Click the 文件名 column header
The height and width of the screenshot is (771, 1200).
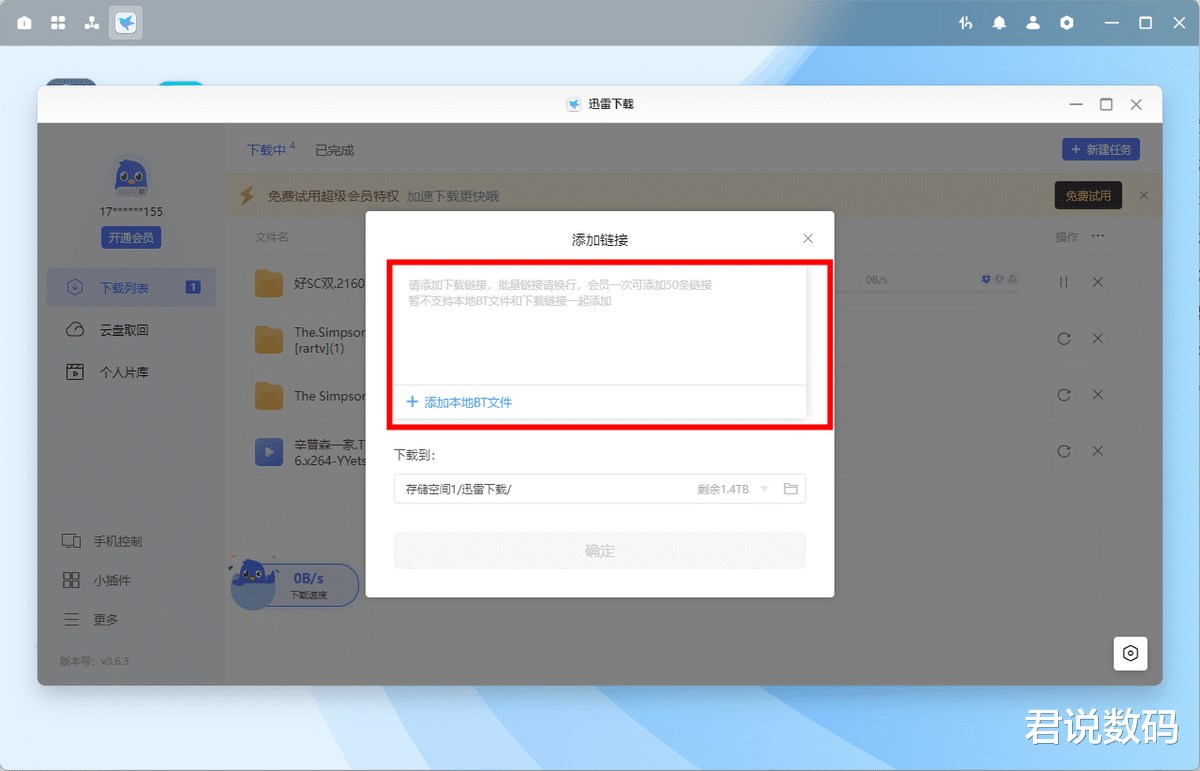(x=272, y=237)
